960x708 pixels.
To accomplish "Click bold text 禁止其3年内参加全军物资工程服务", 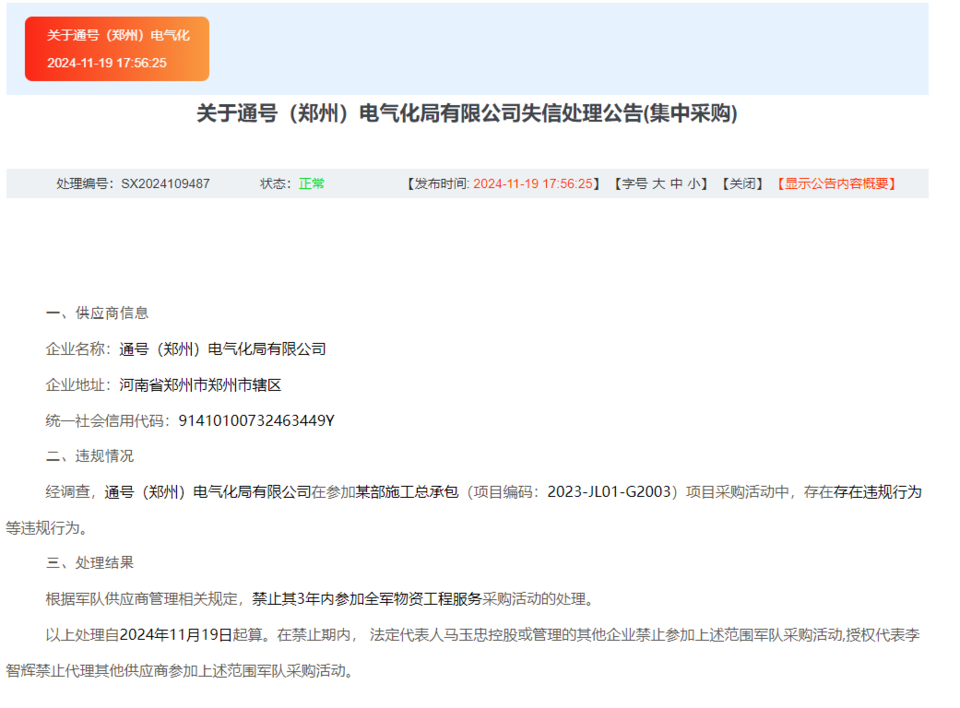I will point(367,599).
